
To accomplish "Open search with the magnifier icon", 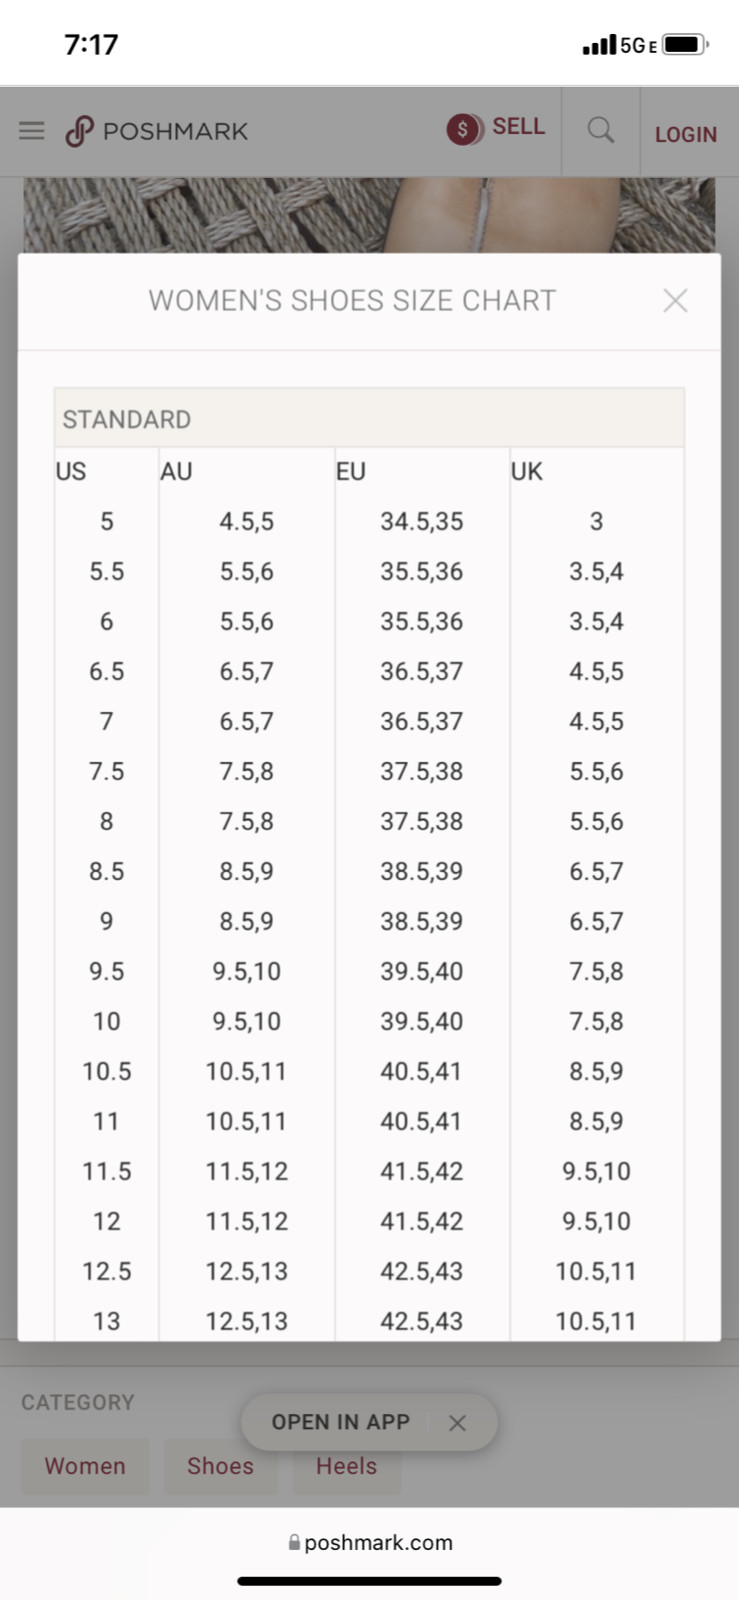I will pyautogui.click(x=600, y=130).
